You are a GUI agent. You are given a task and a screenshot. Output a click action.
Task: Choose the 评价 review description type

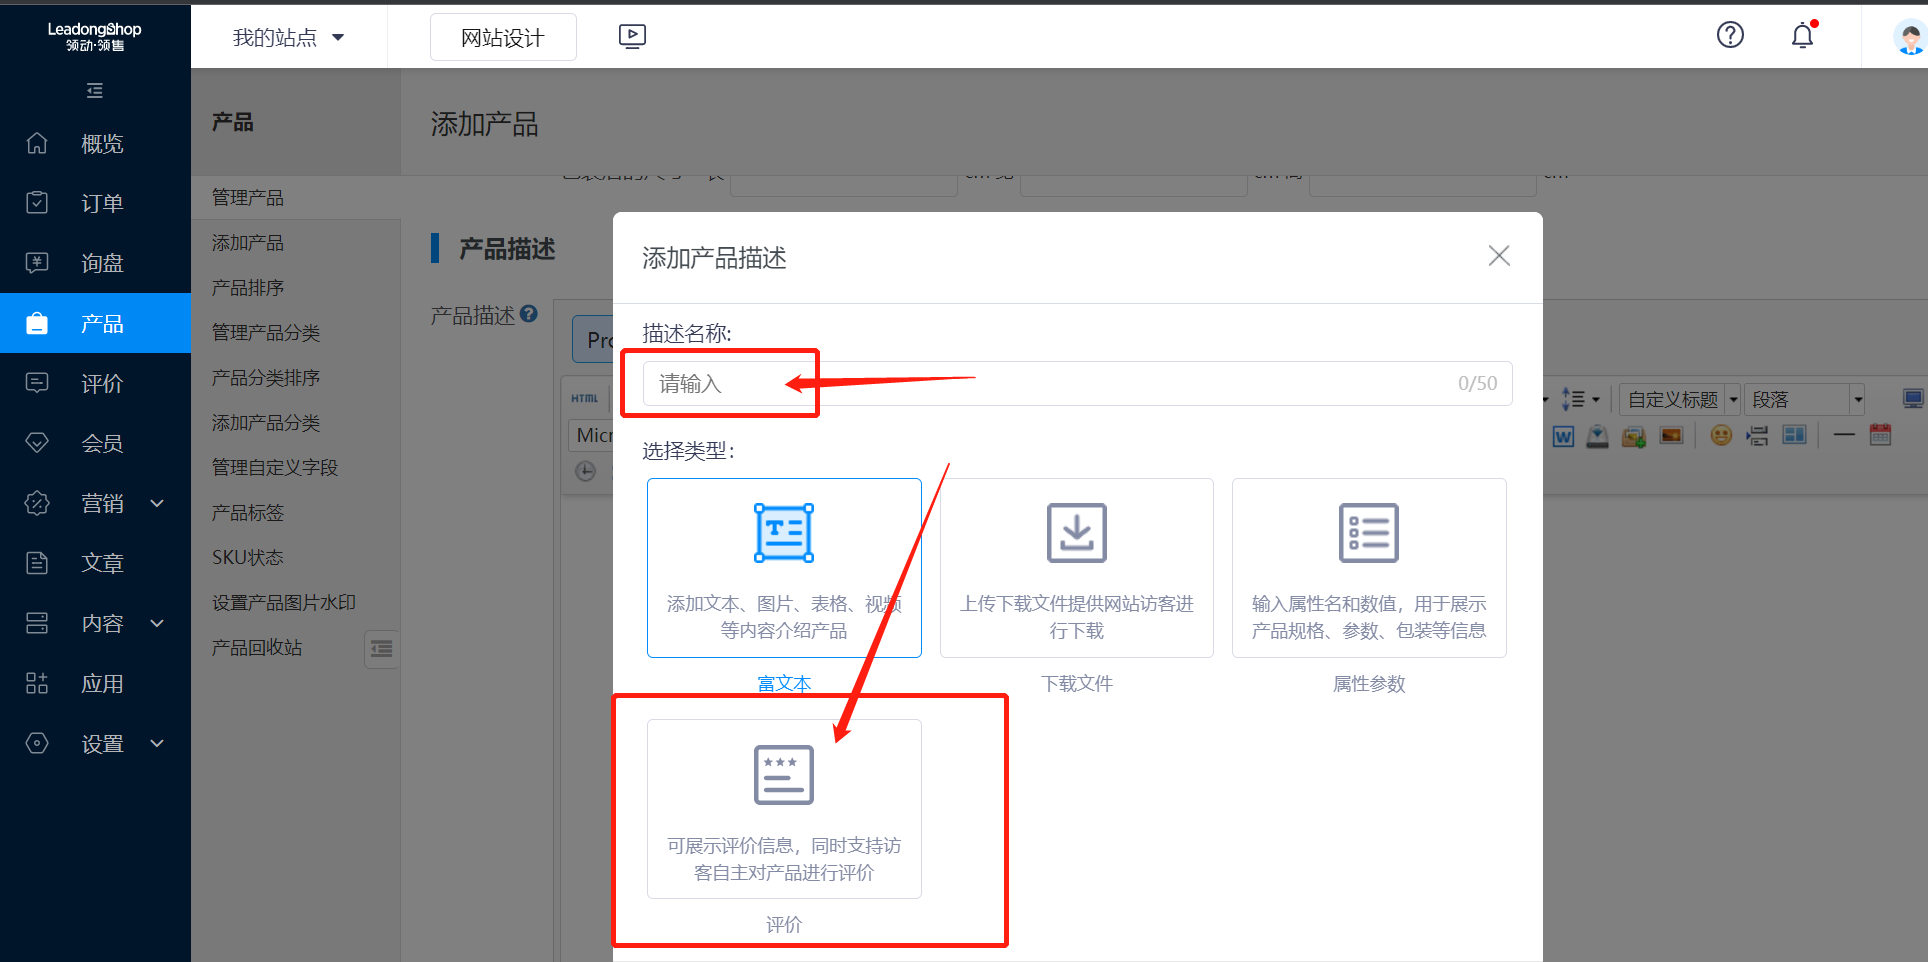pyautogui.click(x=783, y=808)
